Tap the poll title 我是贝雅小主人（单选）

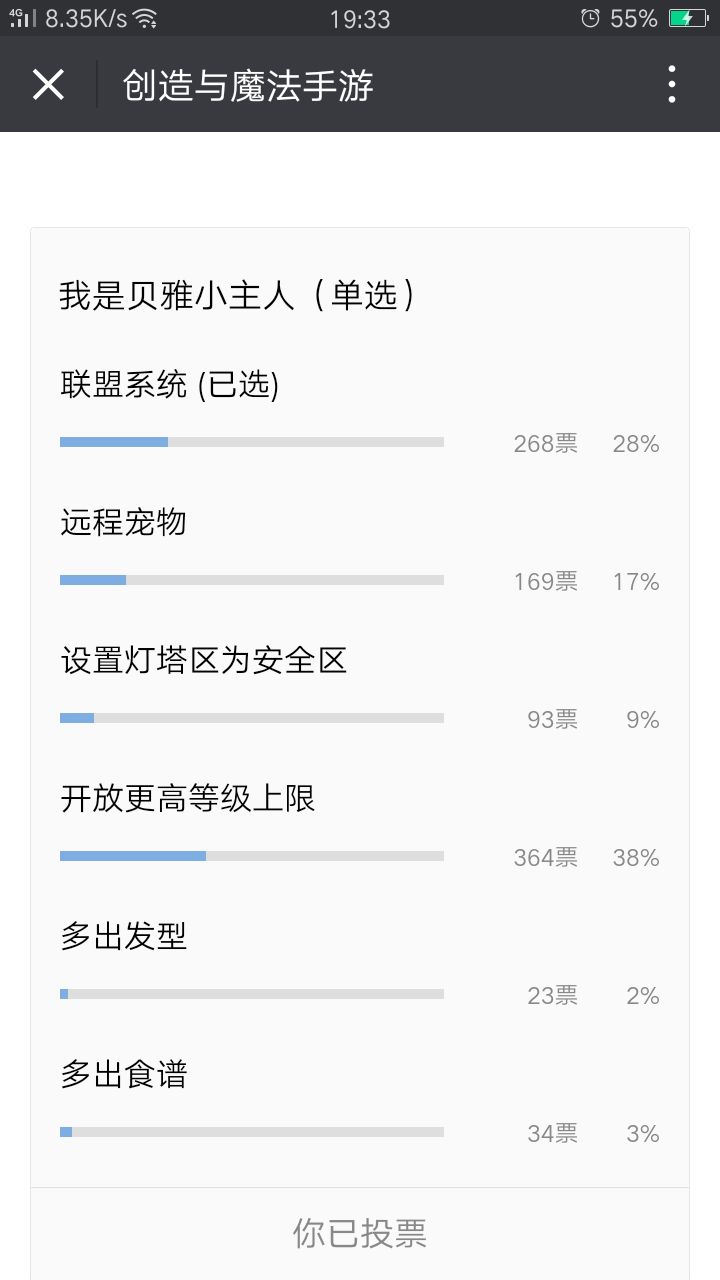point(237,295)
